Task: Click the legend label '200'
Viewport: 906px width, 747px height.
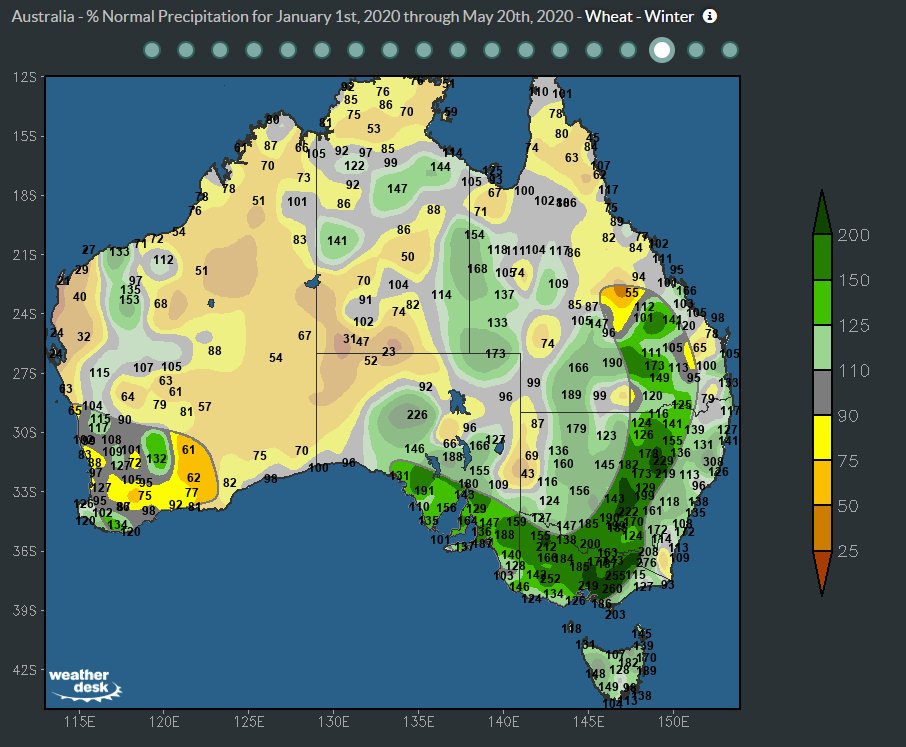Action: [853, 235]
